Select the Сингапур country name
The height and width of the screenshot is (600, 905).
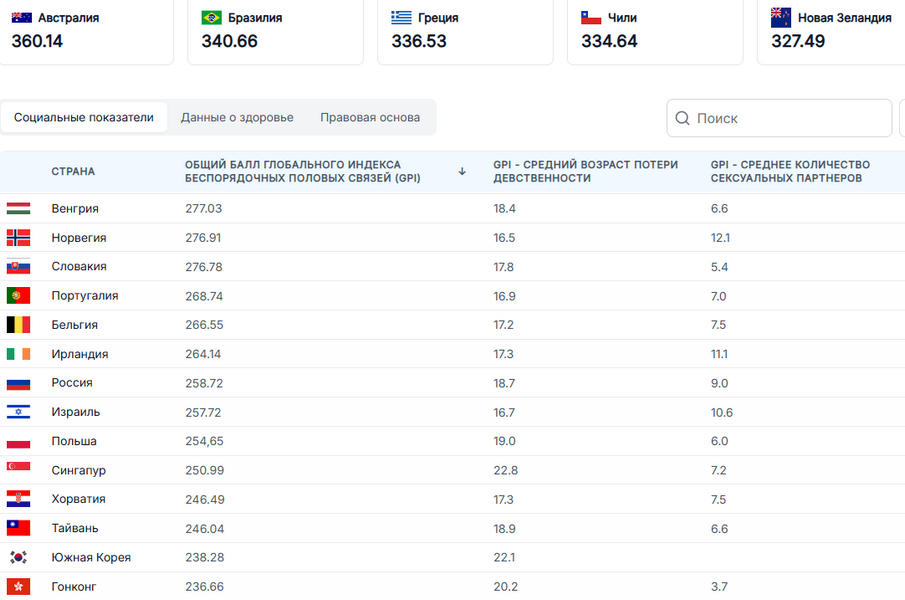(78, 470)
